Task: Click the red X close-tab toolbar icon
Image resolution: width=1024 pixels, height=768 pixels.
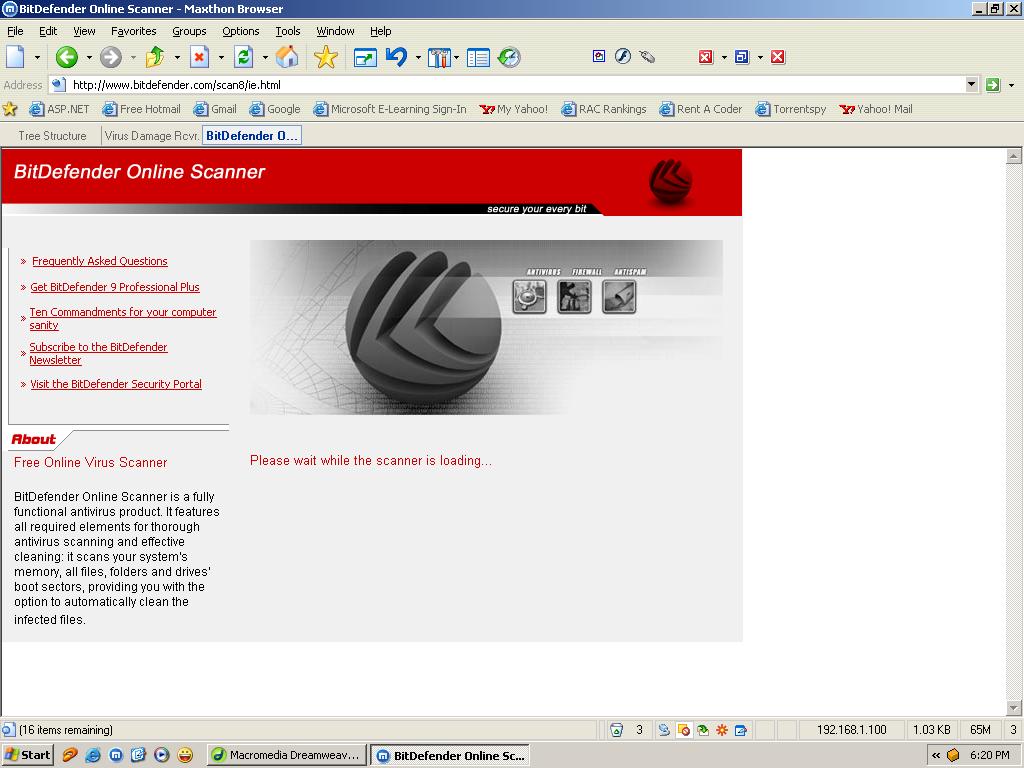Action: [x=777, y=57]
